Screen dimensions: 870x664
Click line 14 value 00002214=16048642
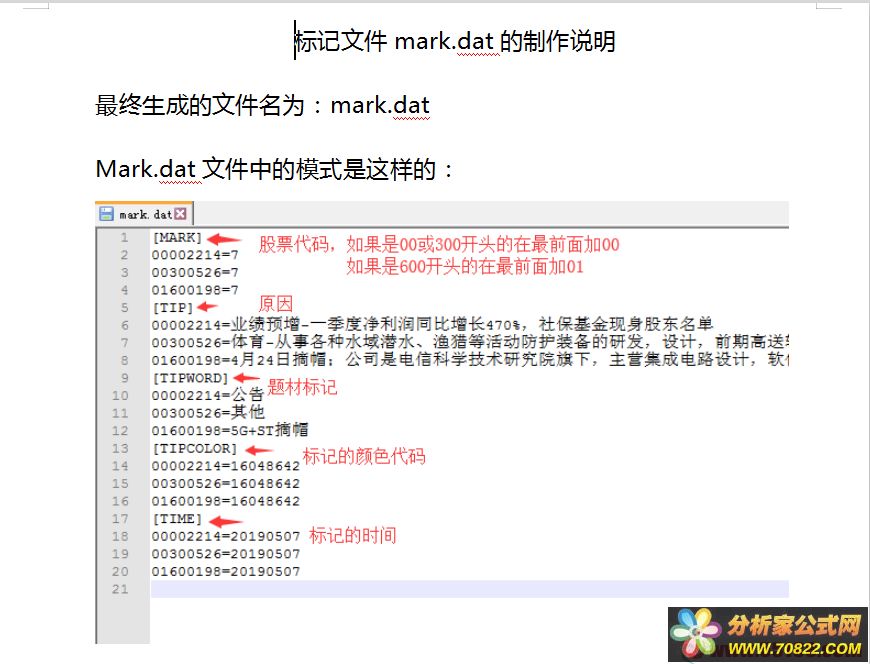click(226, 466)
